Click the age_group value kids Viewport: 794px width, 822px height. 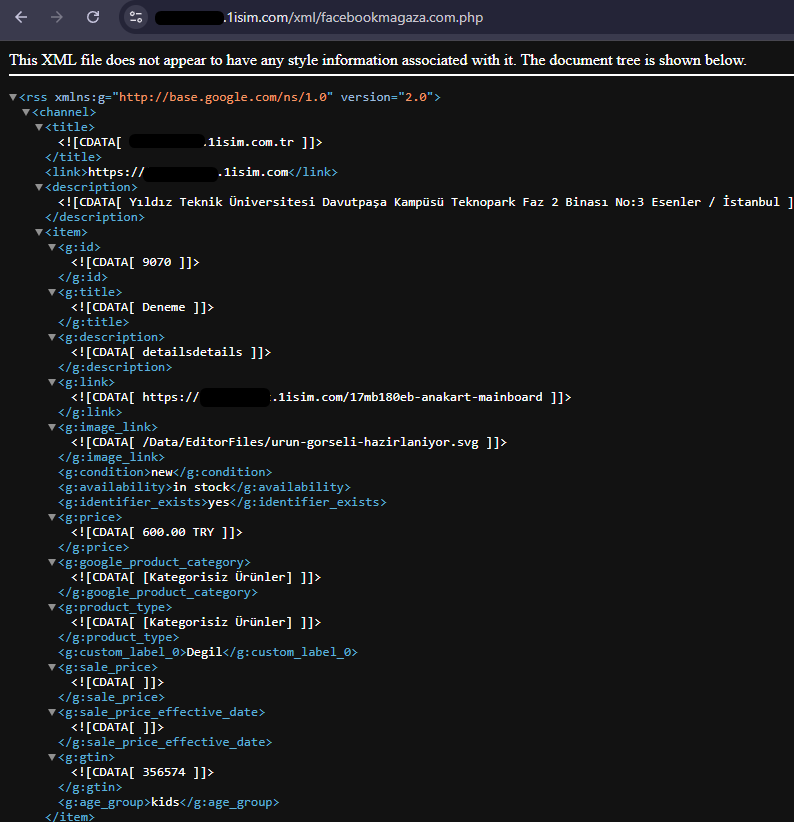click(x=165, y=803)
